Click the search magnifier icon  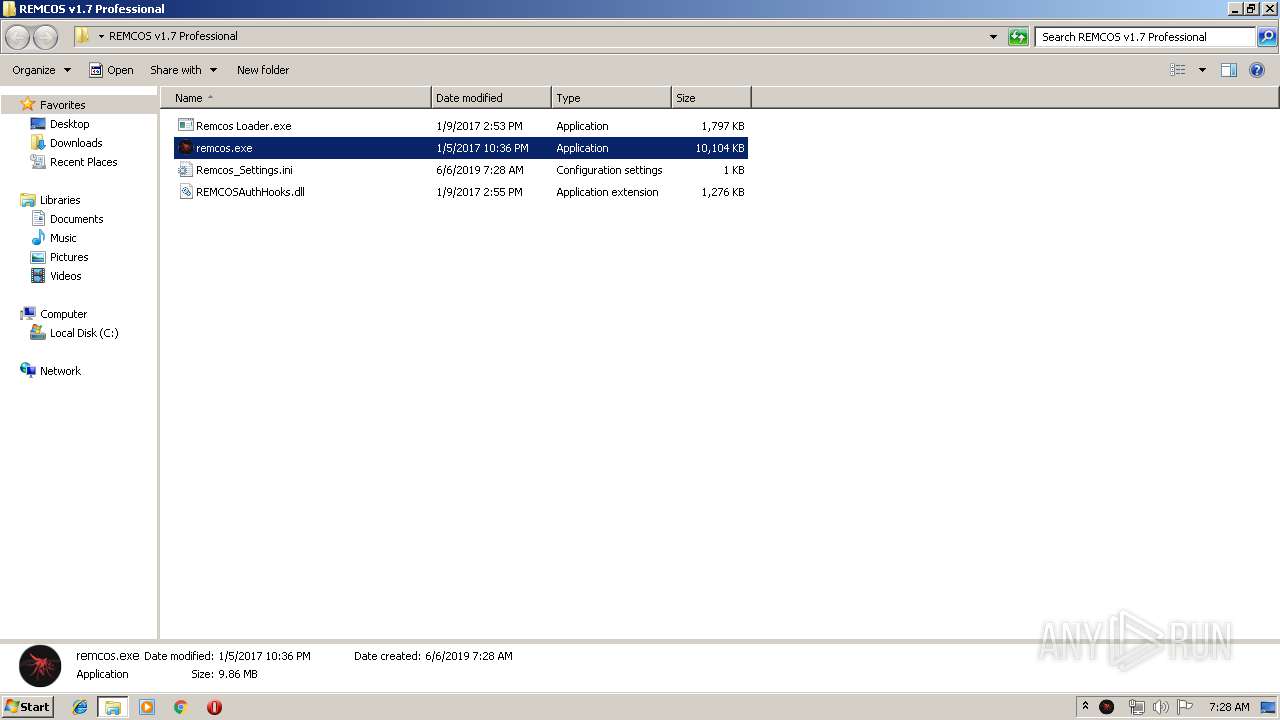coord(1267,37)
